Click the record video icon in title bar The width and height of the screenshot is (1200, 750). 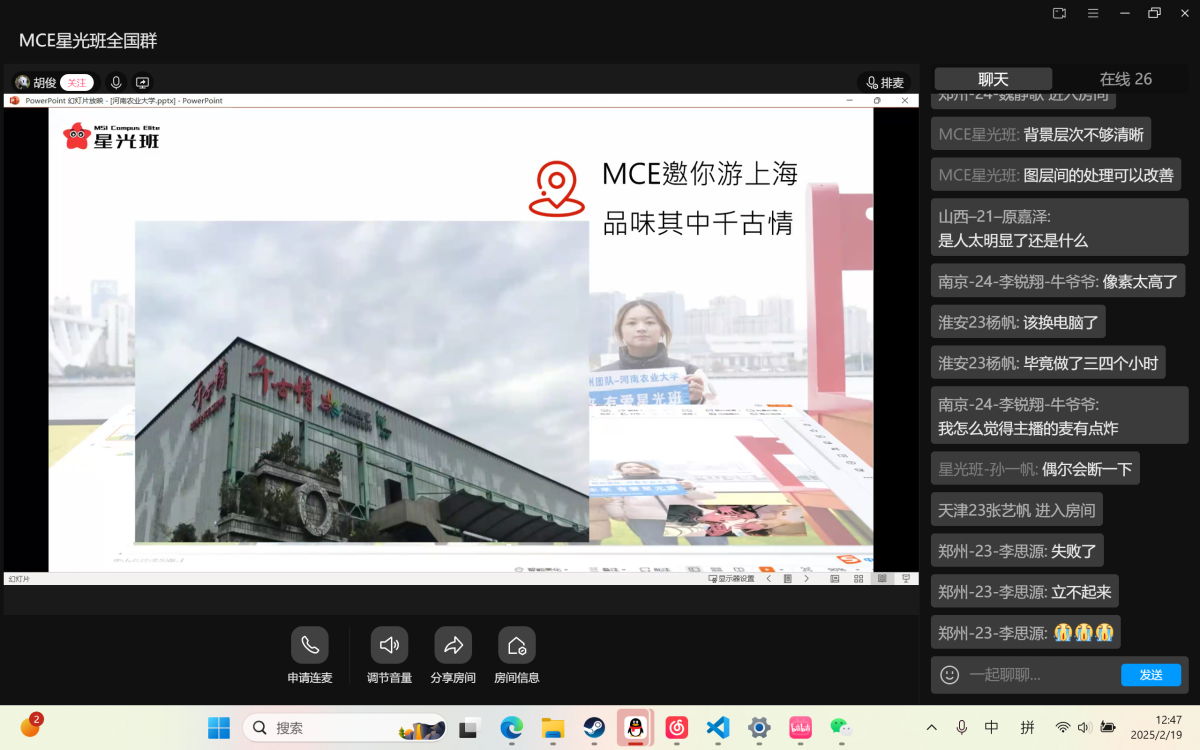tap(1060, 13)
